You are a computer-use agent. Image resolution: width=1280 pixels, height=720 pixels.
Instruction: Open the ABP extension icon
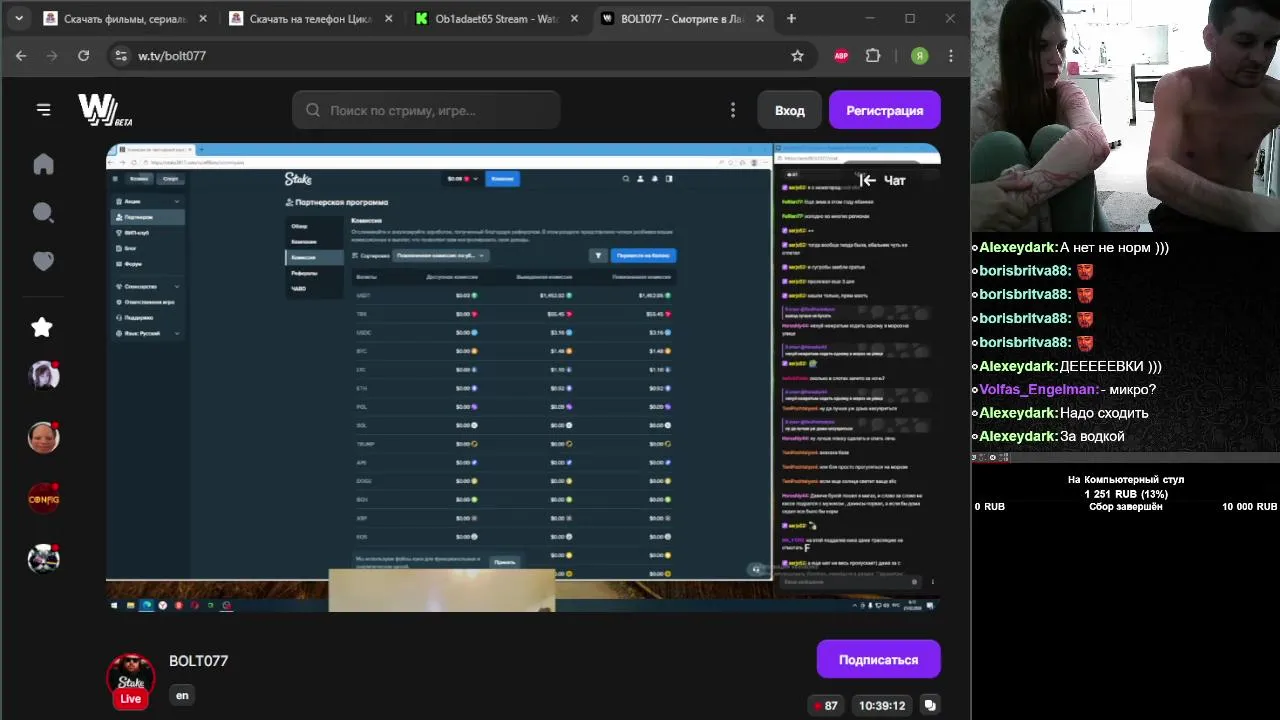(x=841, y=56)
